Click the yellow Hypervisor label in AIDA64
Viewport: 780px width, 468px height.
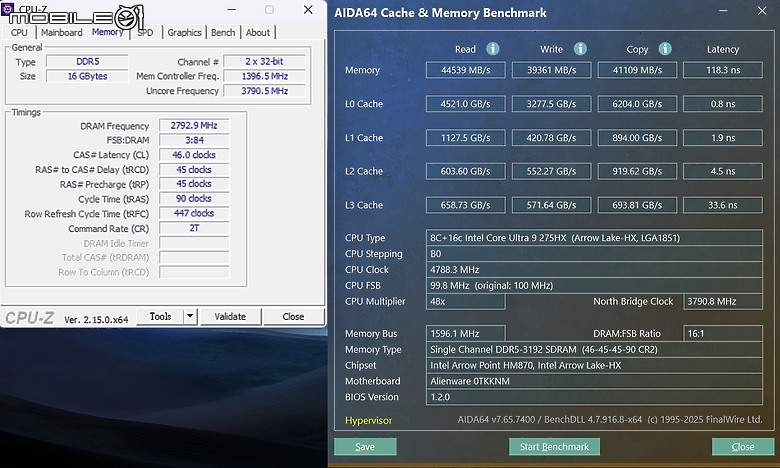[x=369, y=420]
